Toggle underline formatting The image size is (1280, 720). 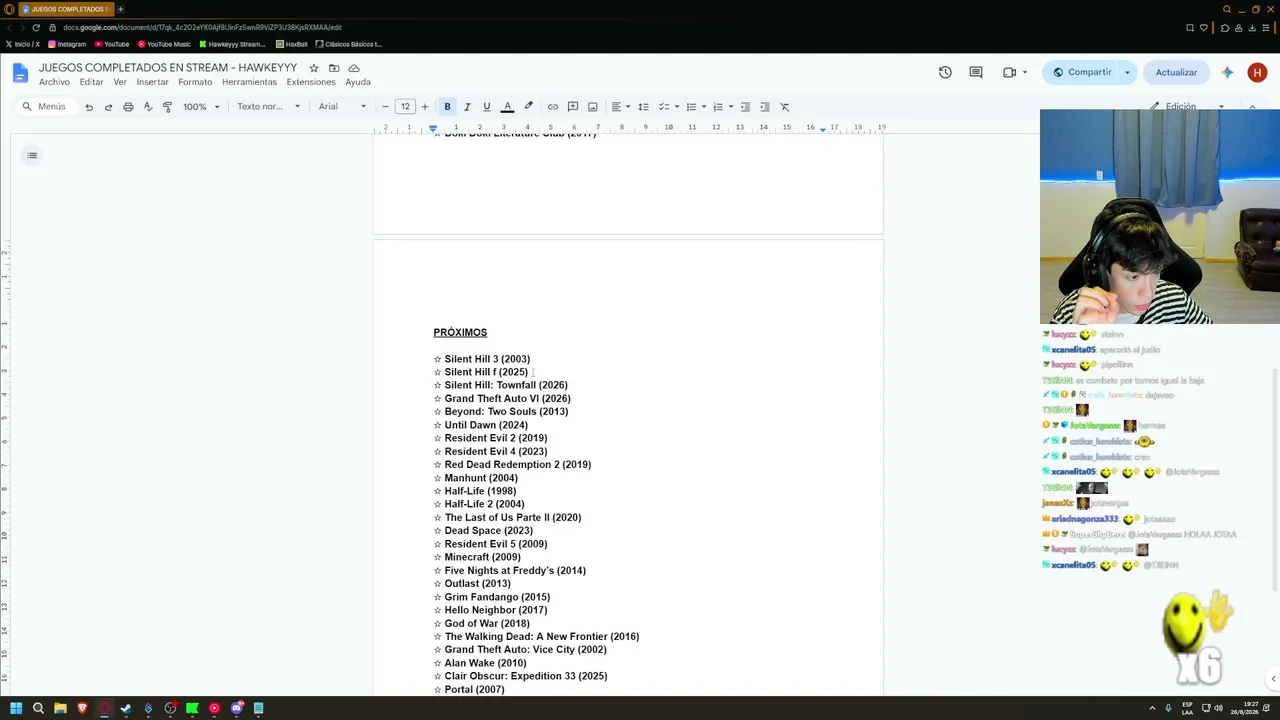click(x=487, y=107)
